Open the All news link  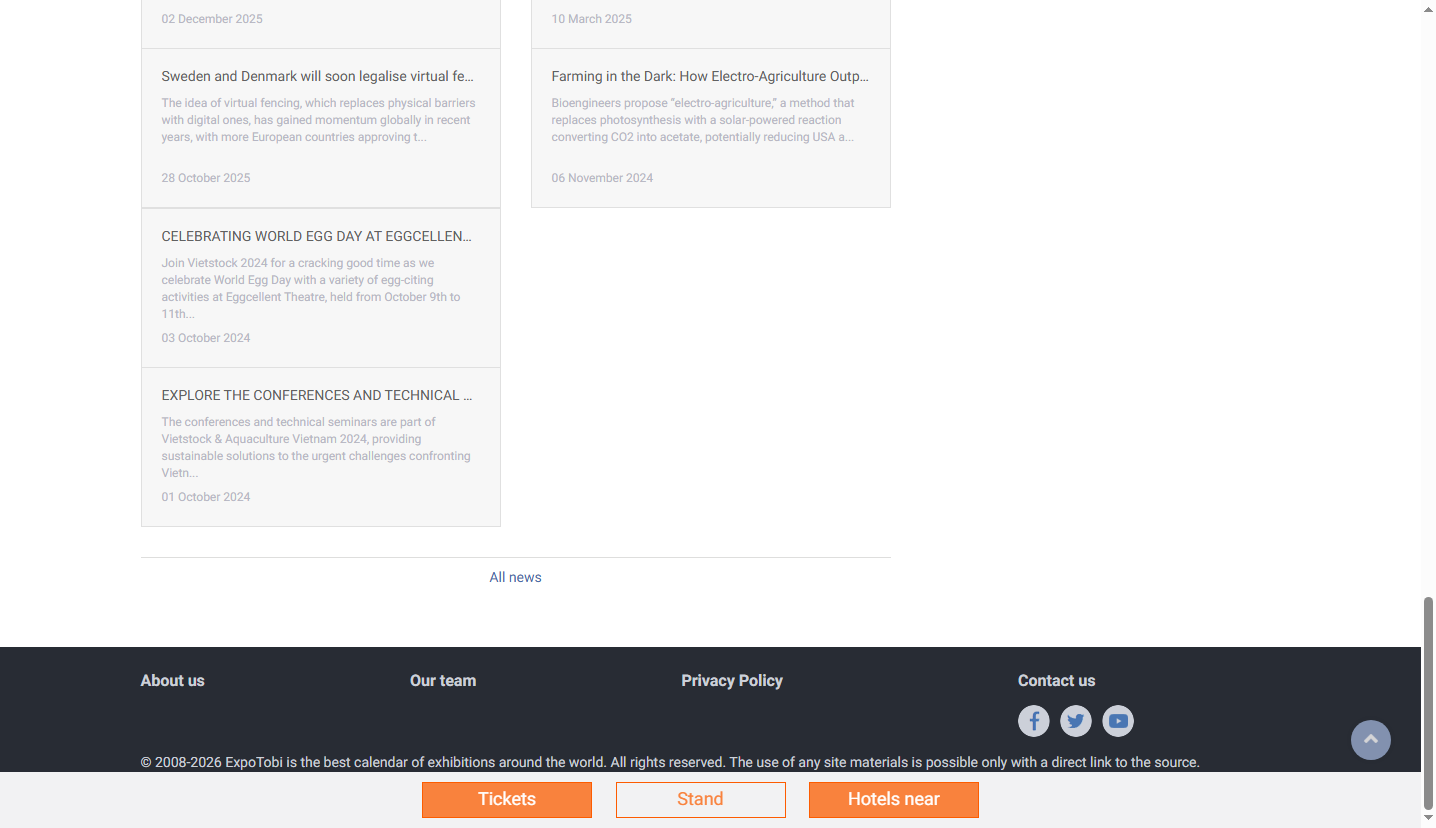point(515,577)
